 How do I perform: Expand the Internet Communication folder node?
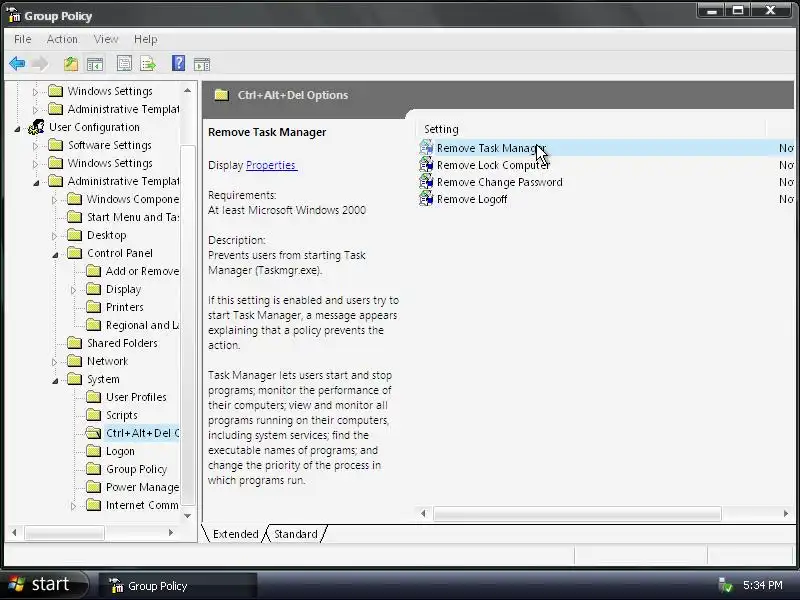[x=73, y=506]
